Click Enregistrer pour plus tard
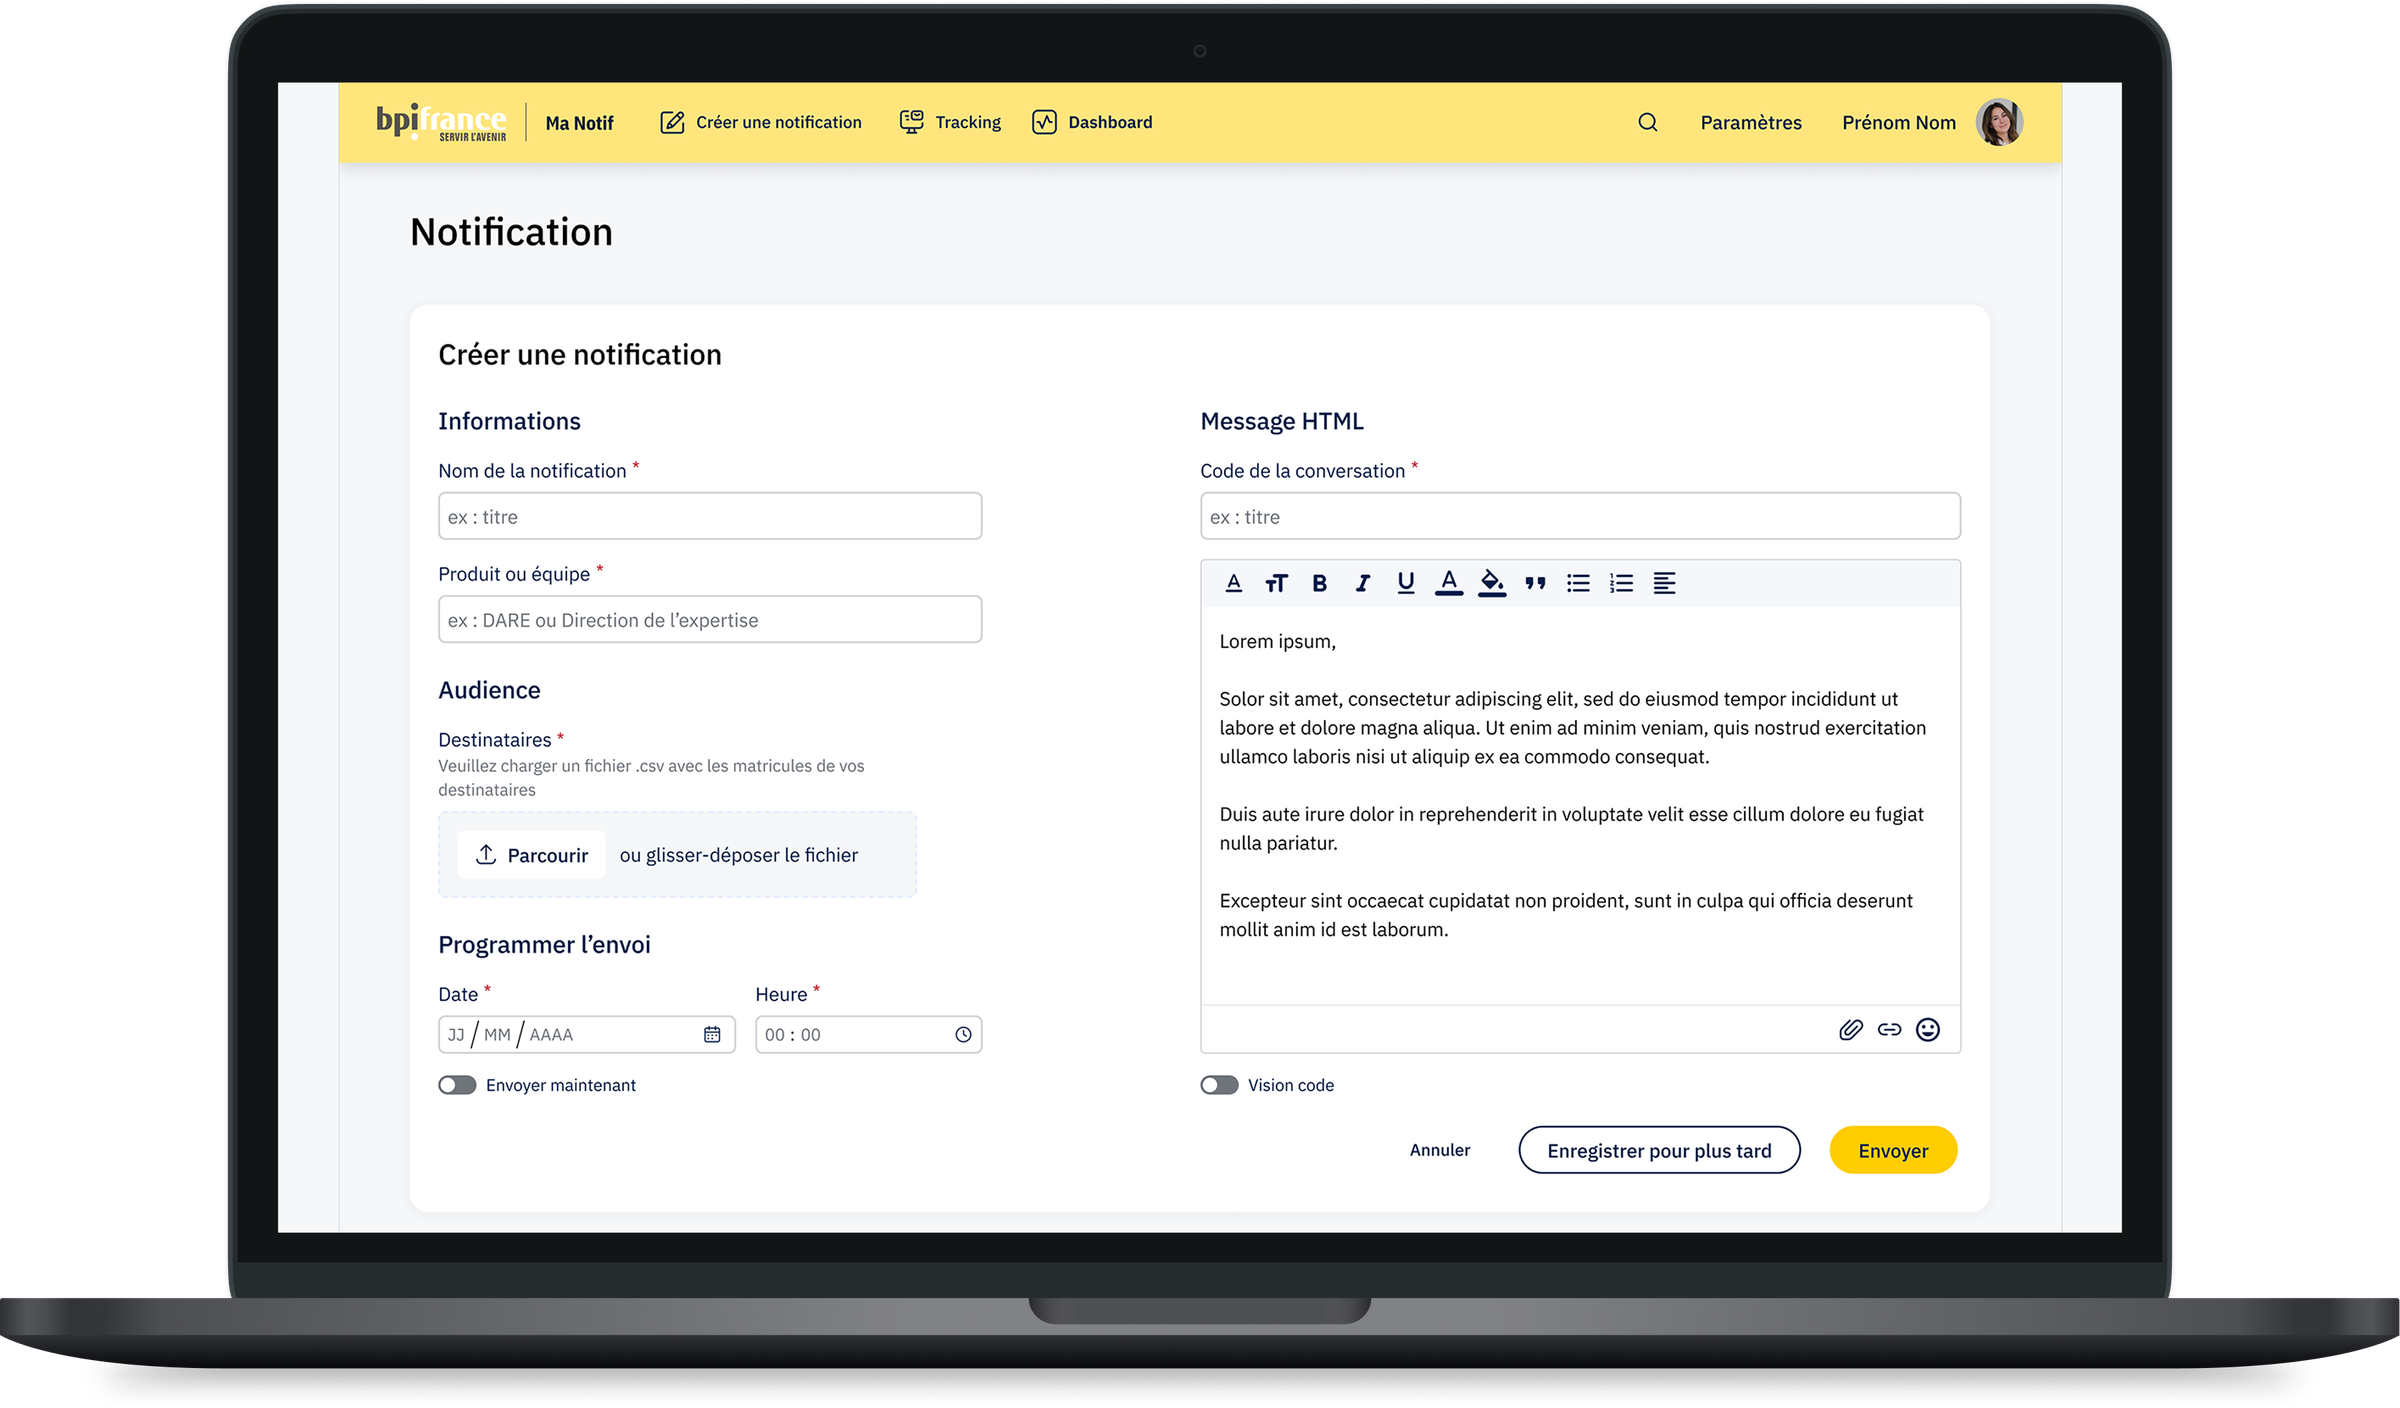Screen dimensions: 2400x1408 coord(1659,1150)
